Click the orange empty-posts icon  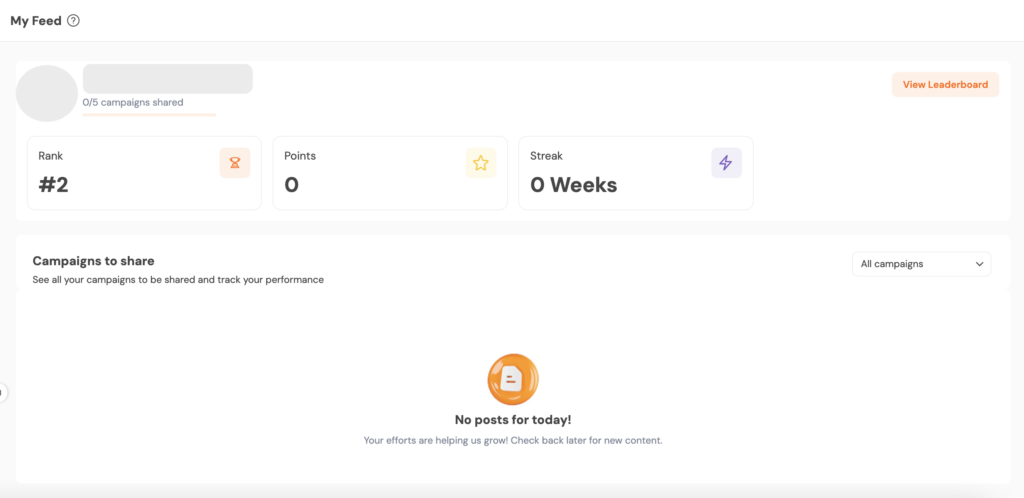click(x=512, y=378)
